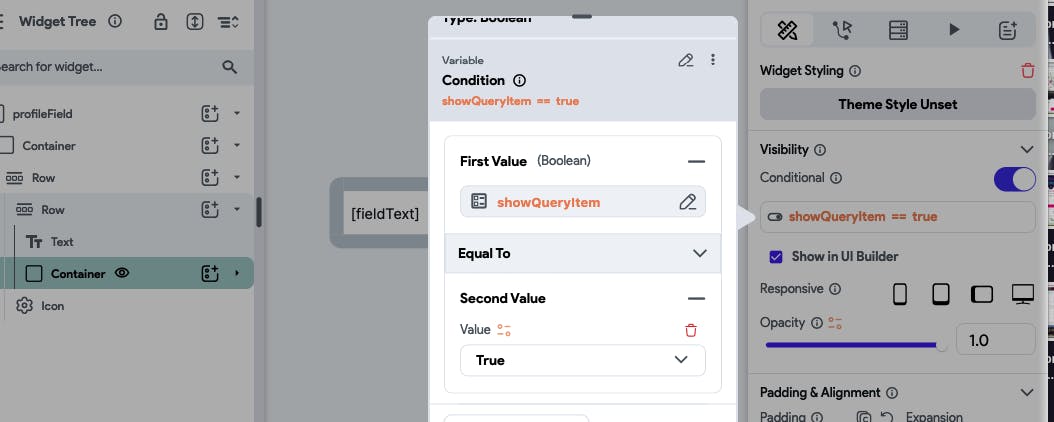
Task: Add widget next to profileField
Action: [x=210, y=114]
